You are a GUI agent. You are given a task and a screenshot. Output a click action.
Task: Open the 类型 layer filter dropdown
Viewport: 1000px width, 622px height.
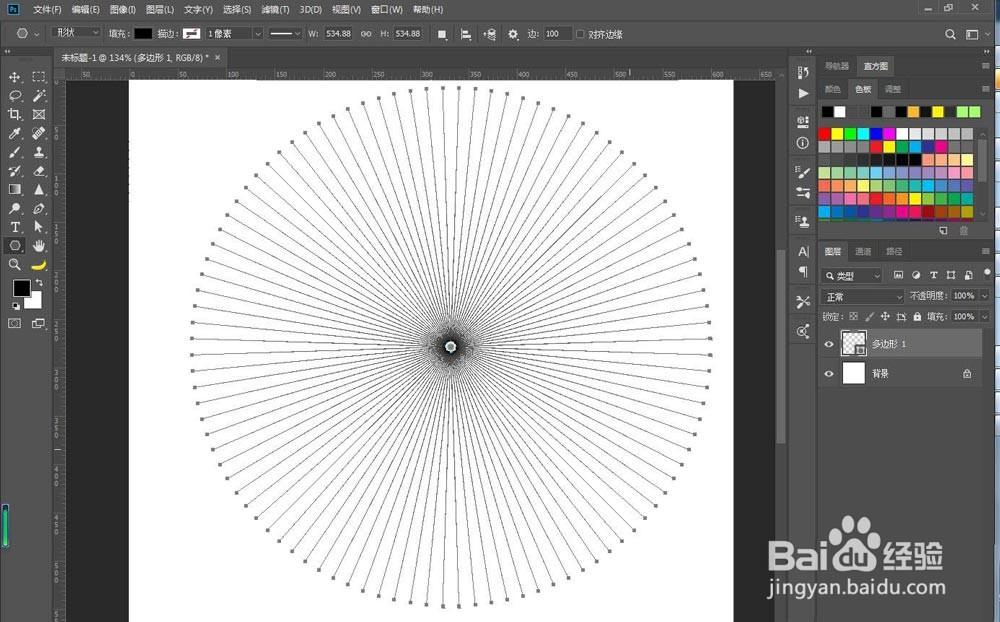pyautogui.click(x=852, y=276)
